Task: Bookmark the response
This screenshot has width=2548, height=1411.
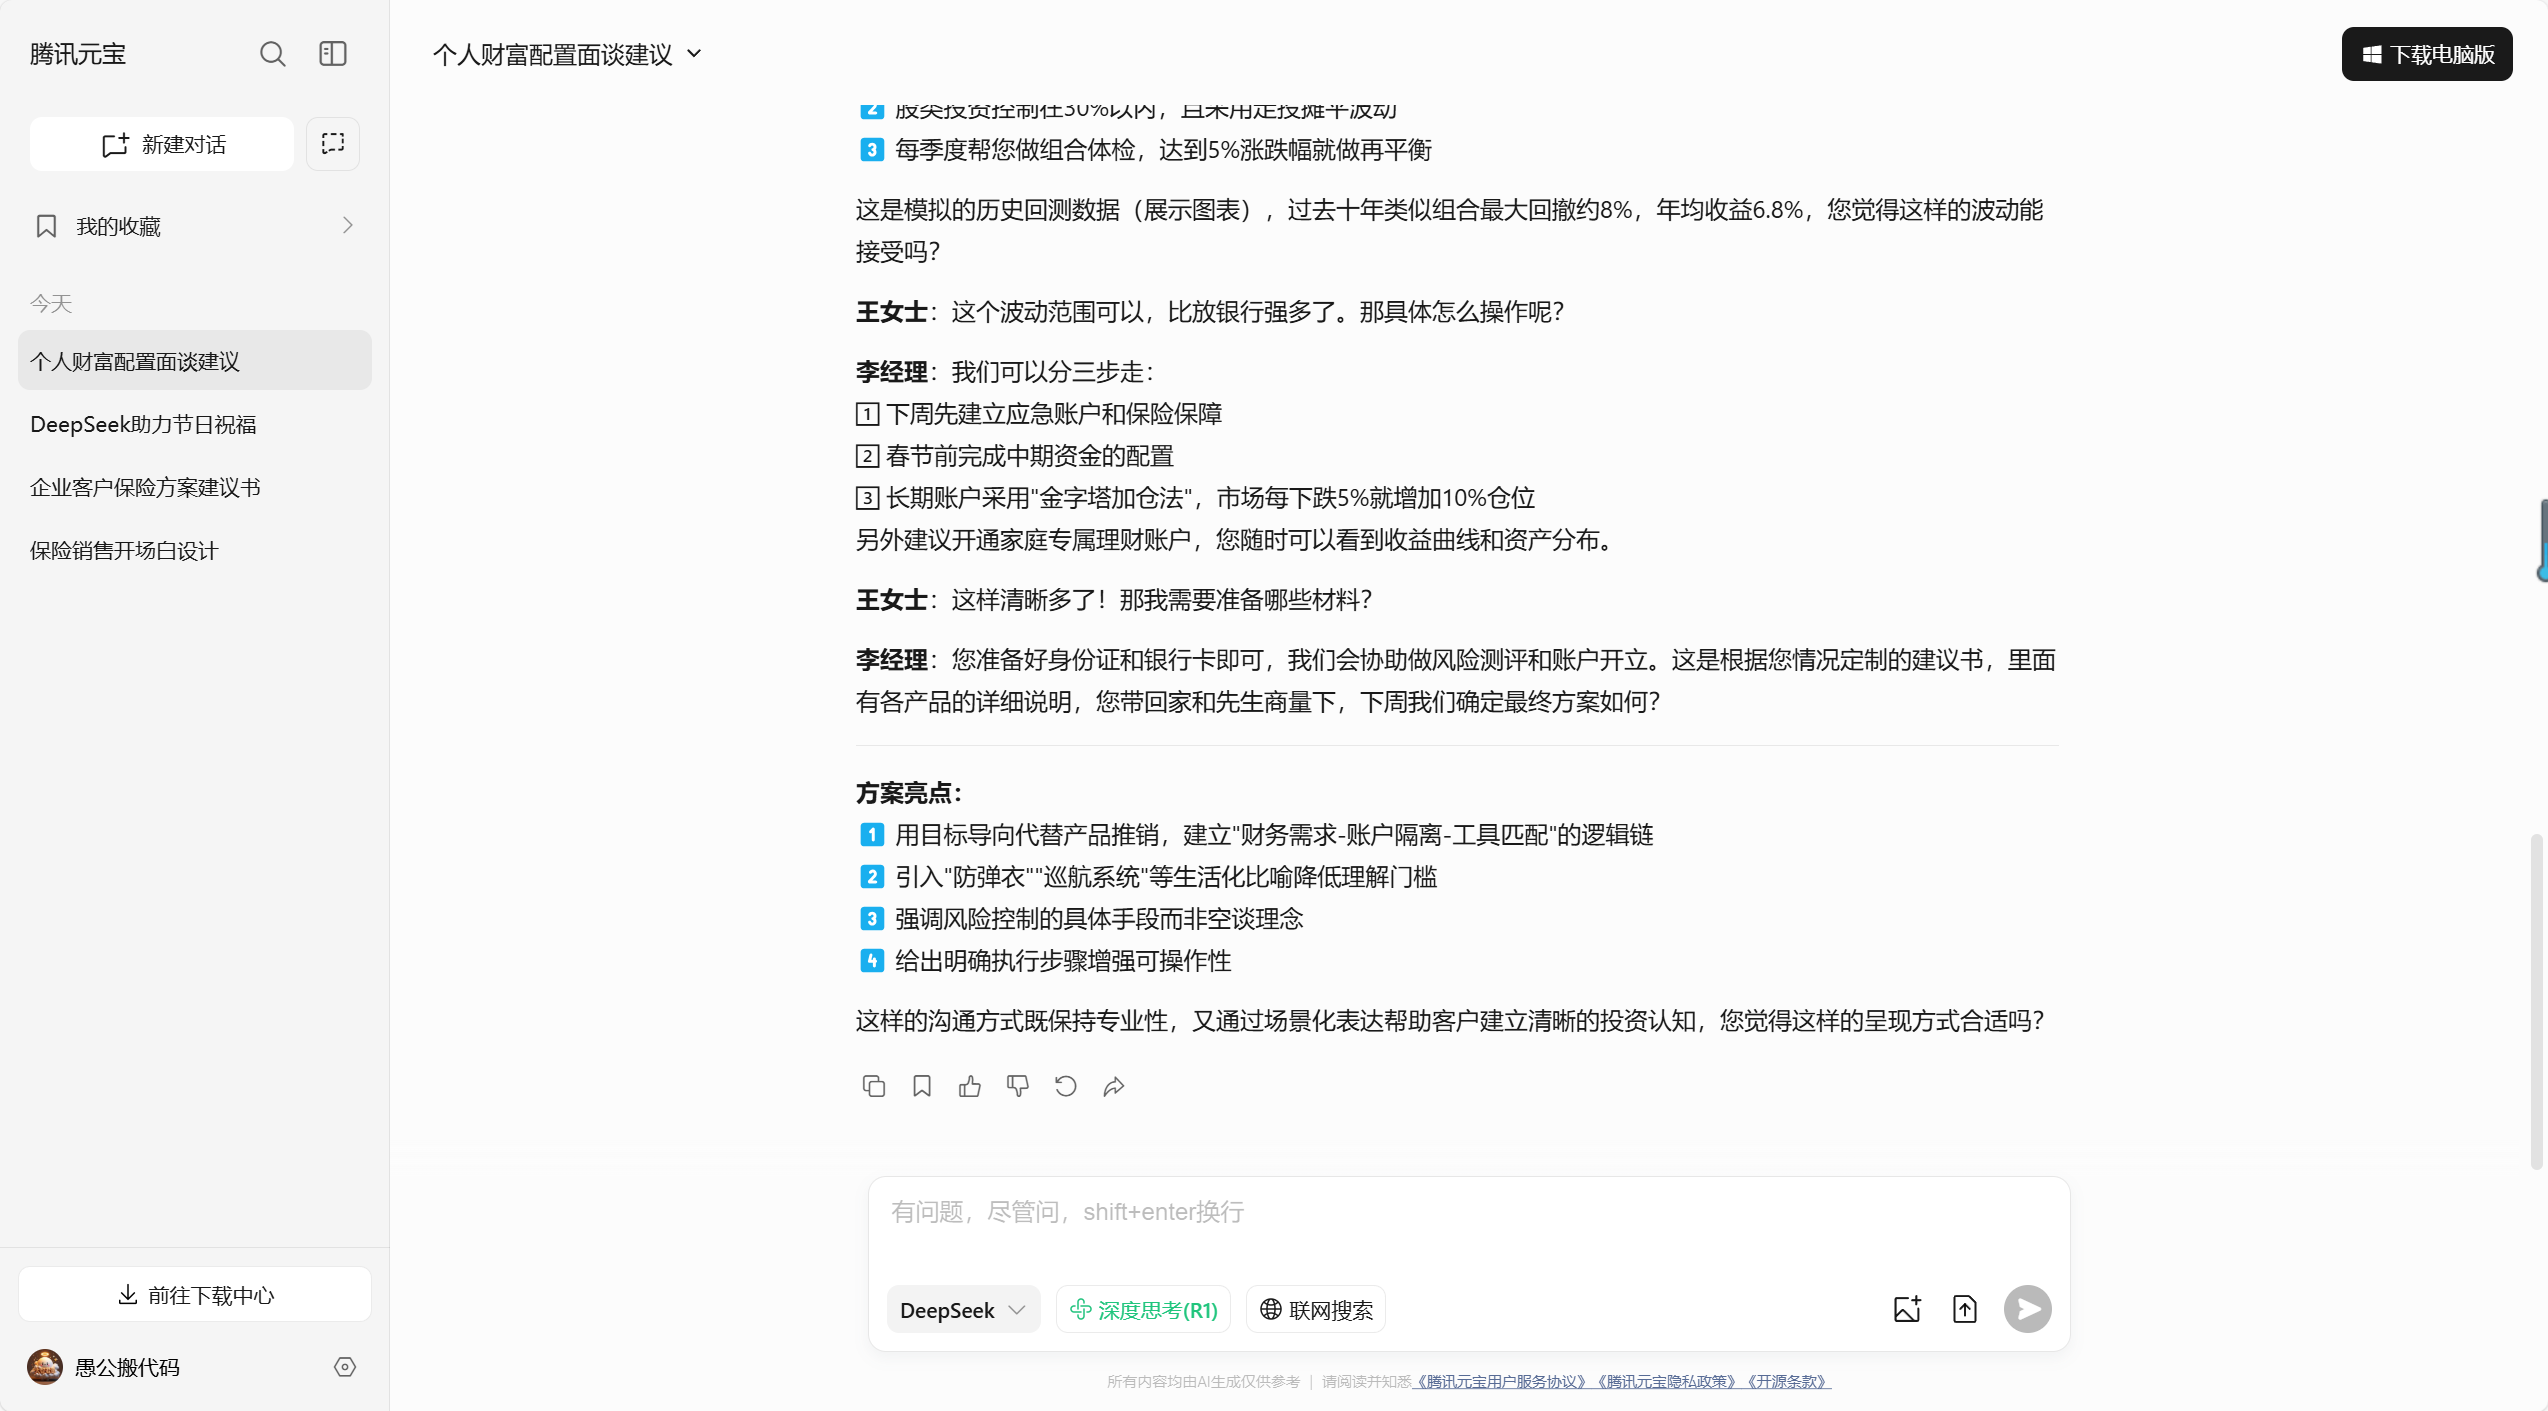Action: (921, 1086)
